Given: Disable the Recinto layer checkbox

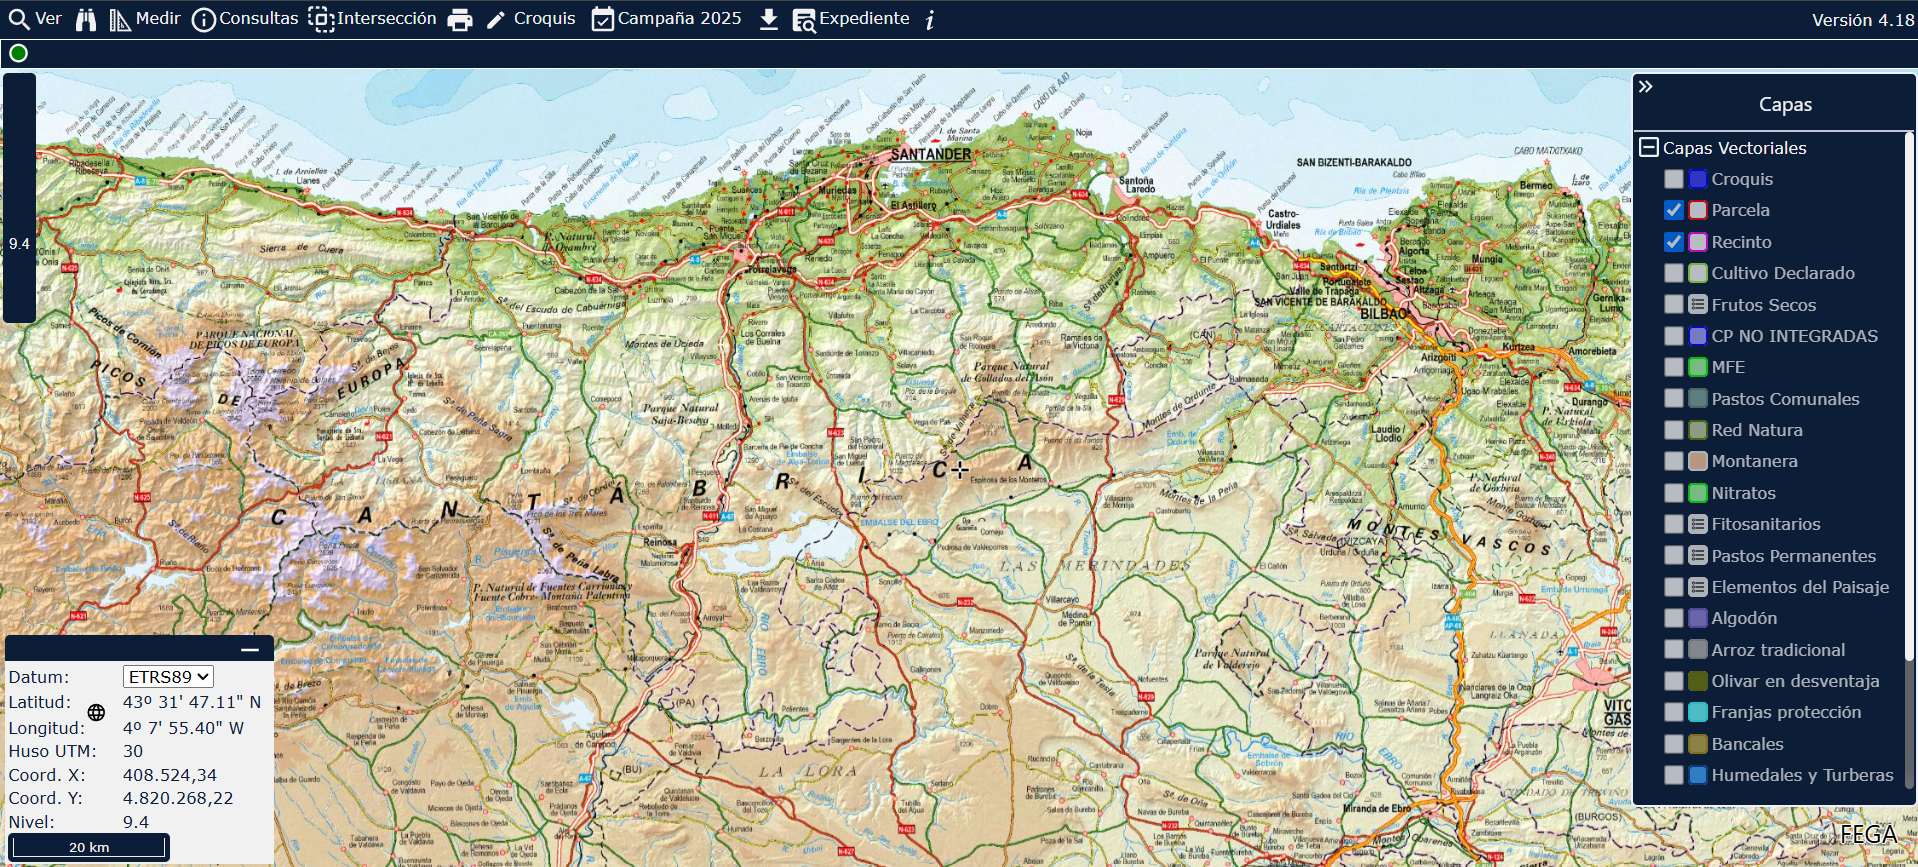Looking at the screenshot, I should [1673, 242].
